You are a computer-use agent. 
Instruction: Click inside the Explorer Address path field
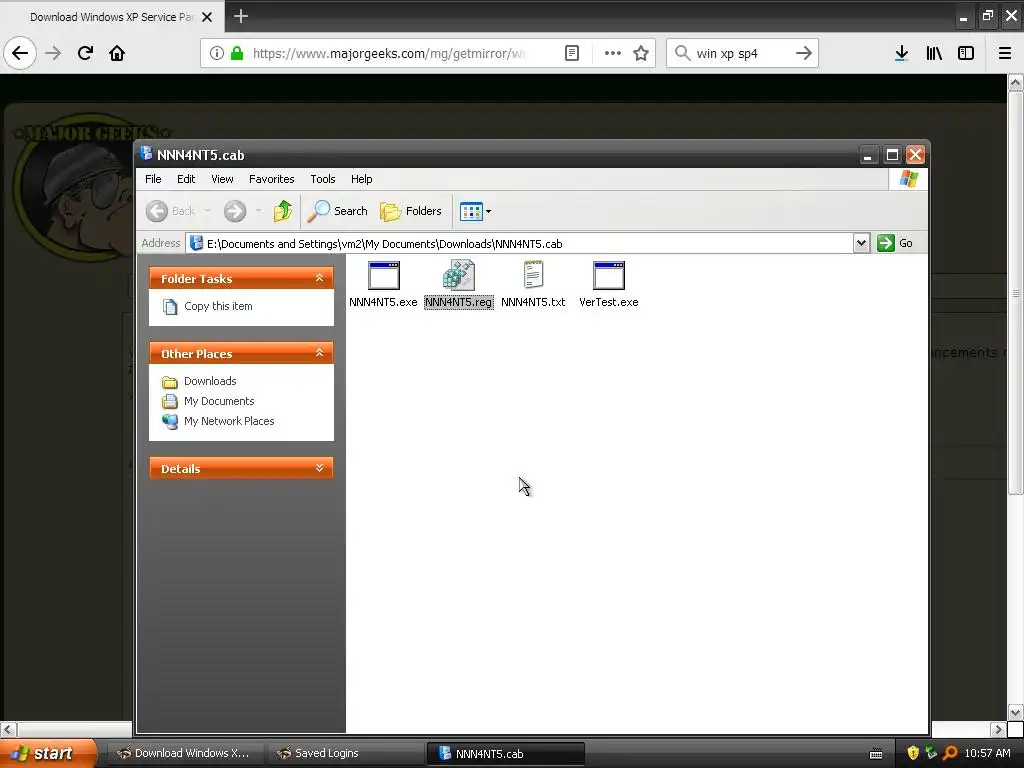tap(519, 244)
